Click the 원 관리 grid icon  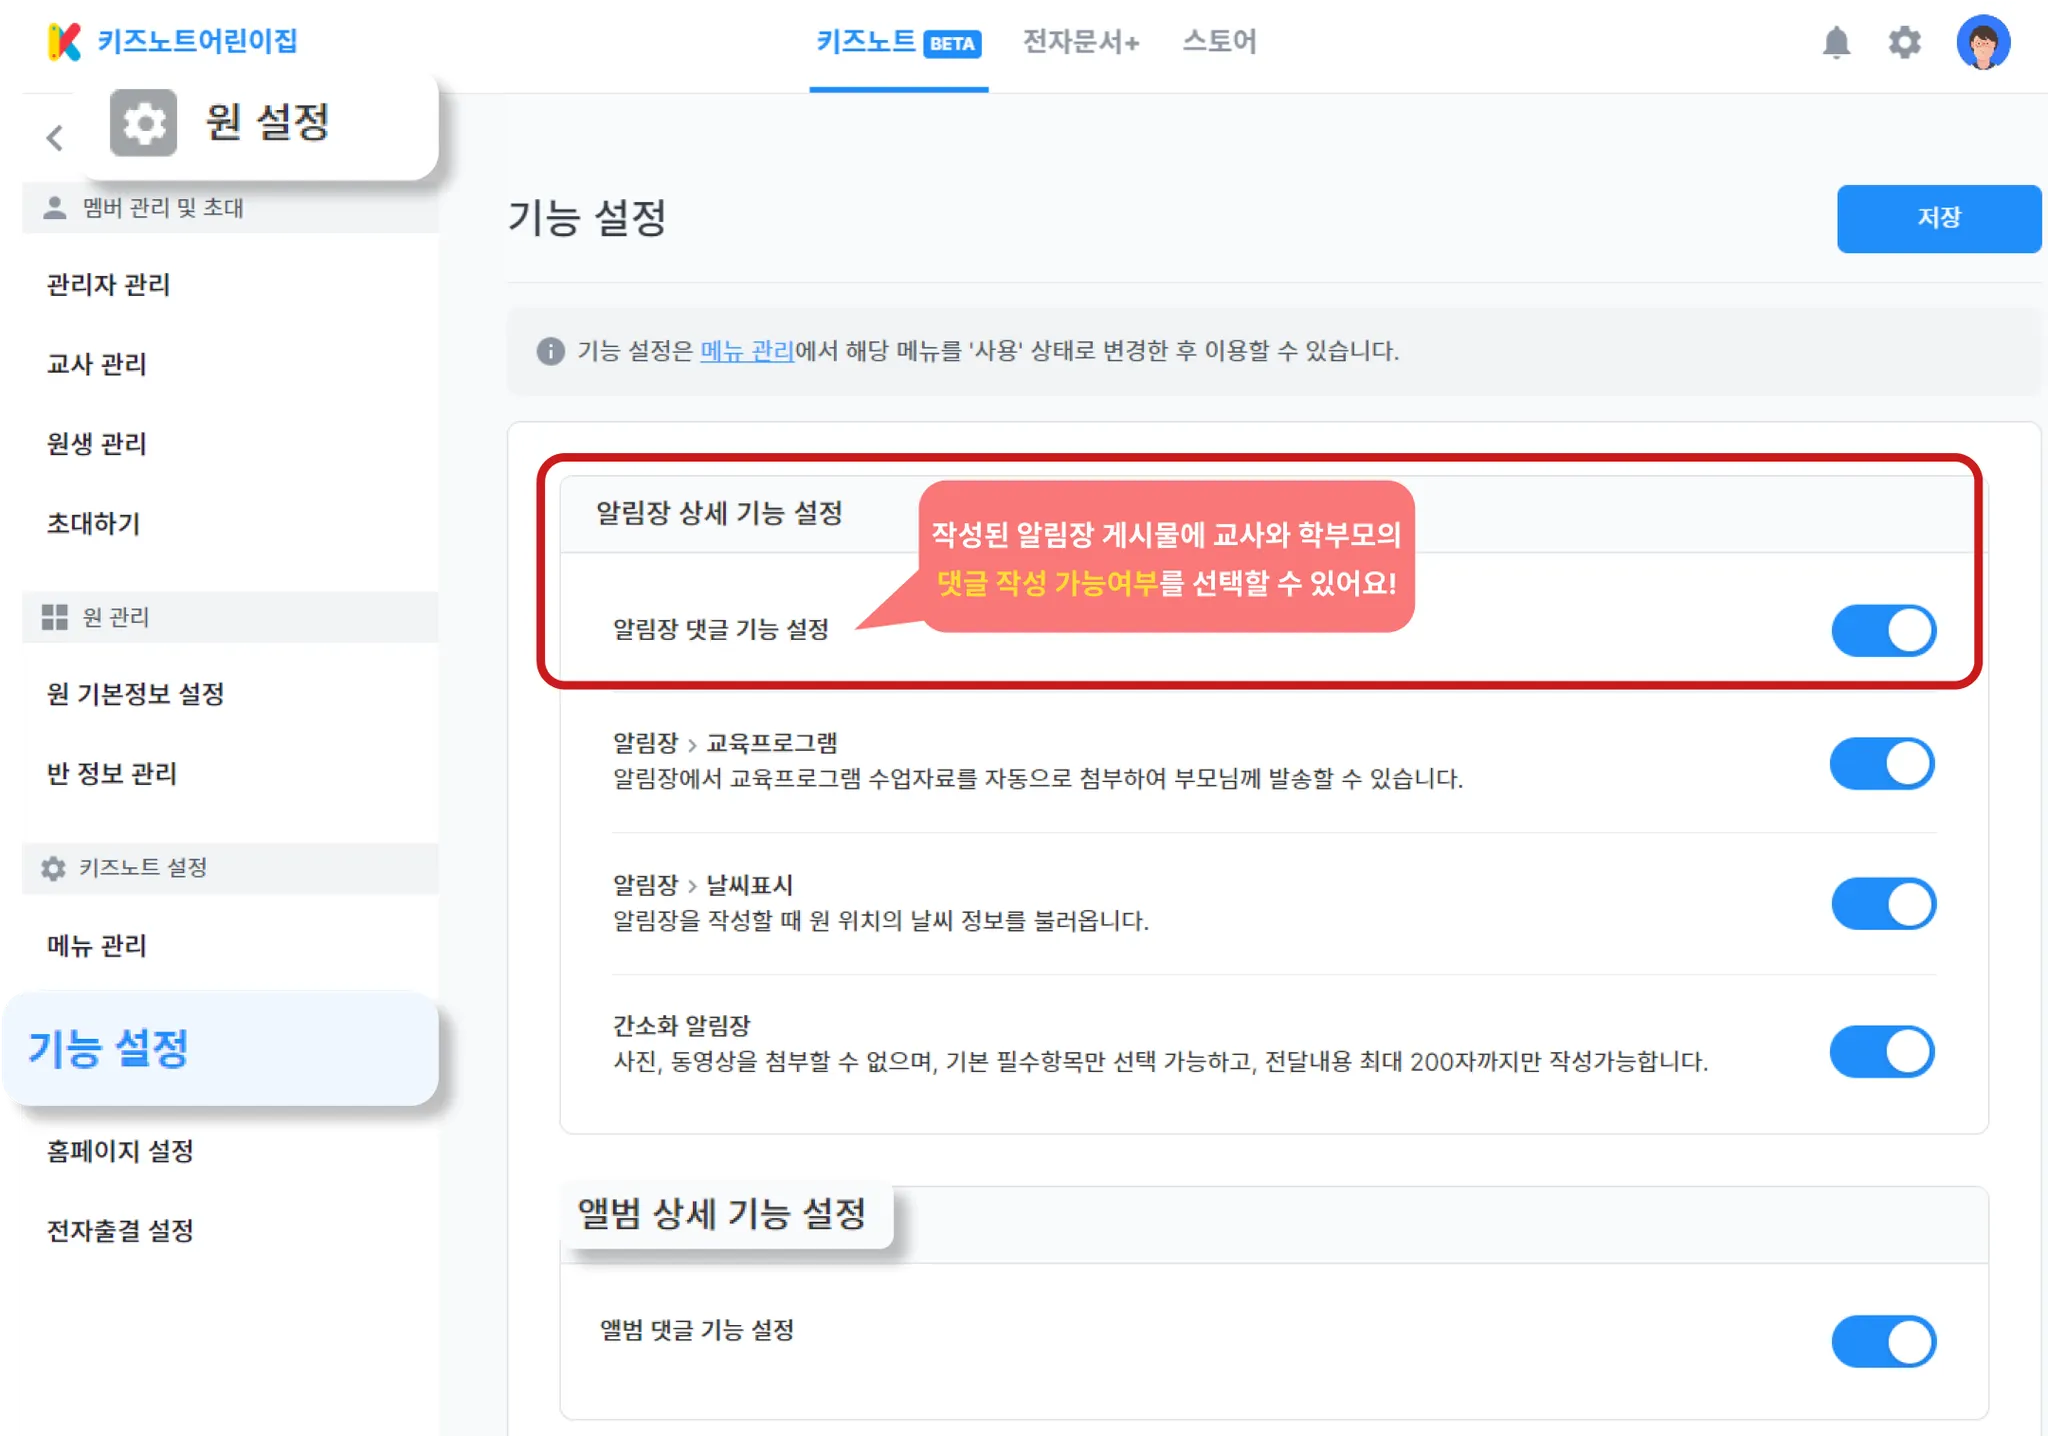pyautogui.click(x=55, y=617)
